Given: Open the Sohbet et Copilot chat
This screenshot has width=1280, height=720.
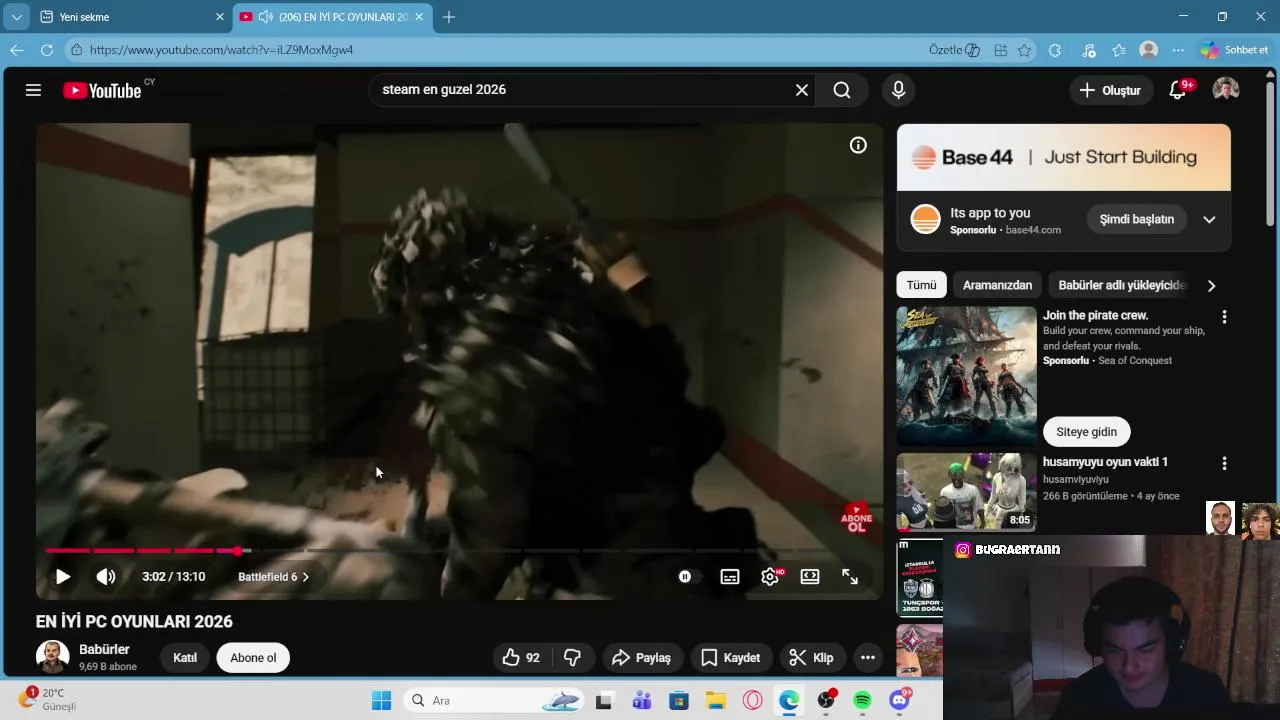Looking at the screenshot, I should 1236,50.
